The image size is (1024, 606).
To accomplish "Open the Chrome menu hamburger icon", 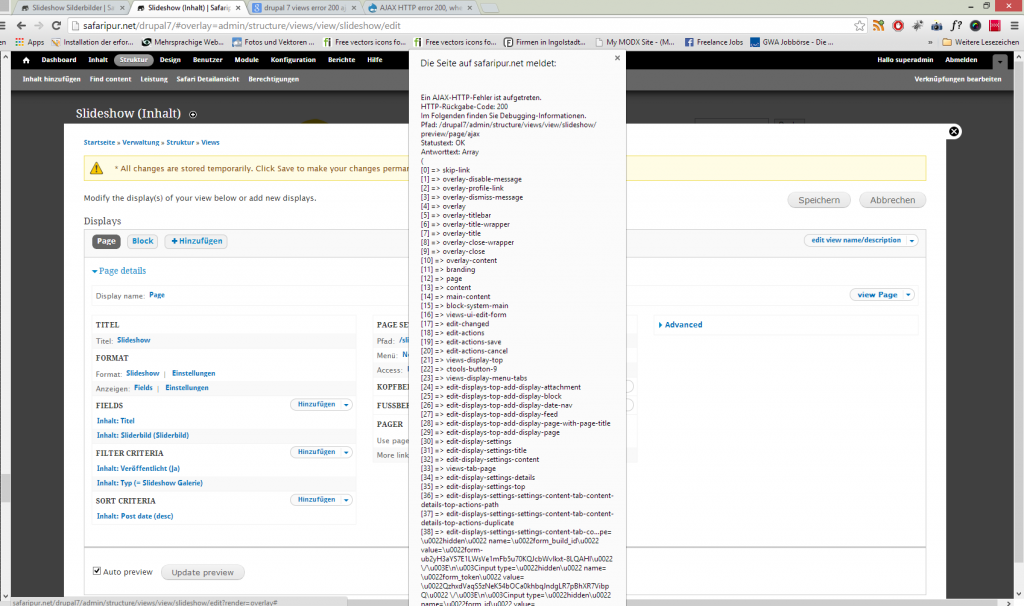I will point(1011,25).
